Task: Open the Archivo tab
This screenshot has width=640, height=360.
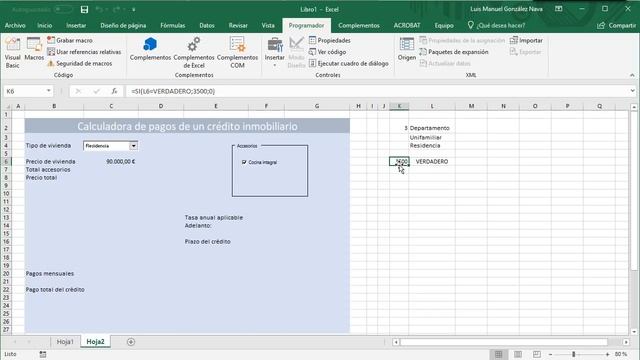Action: 15,25
